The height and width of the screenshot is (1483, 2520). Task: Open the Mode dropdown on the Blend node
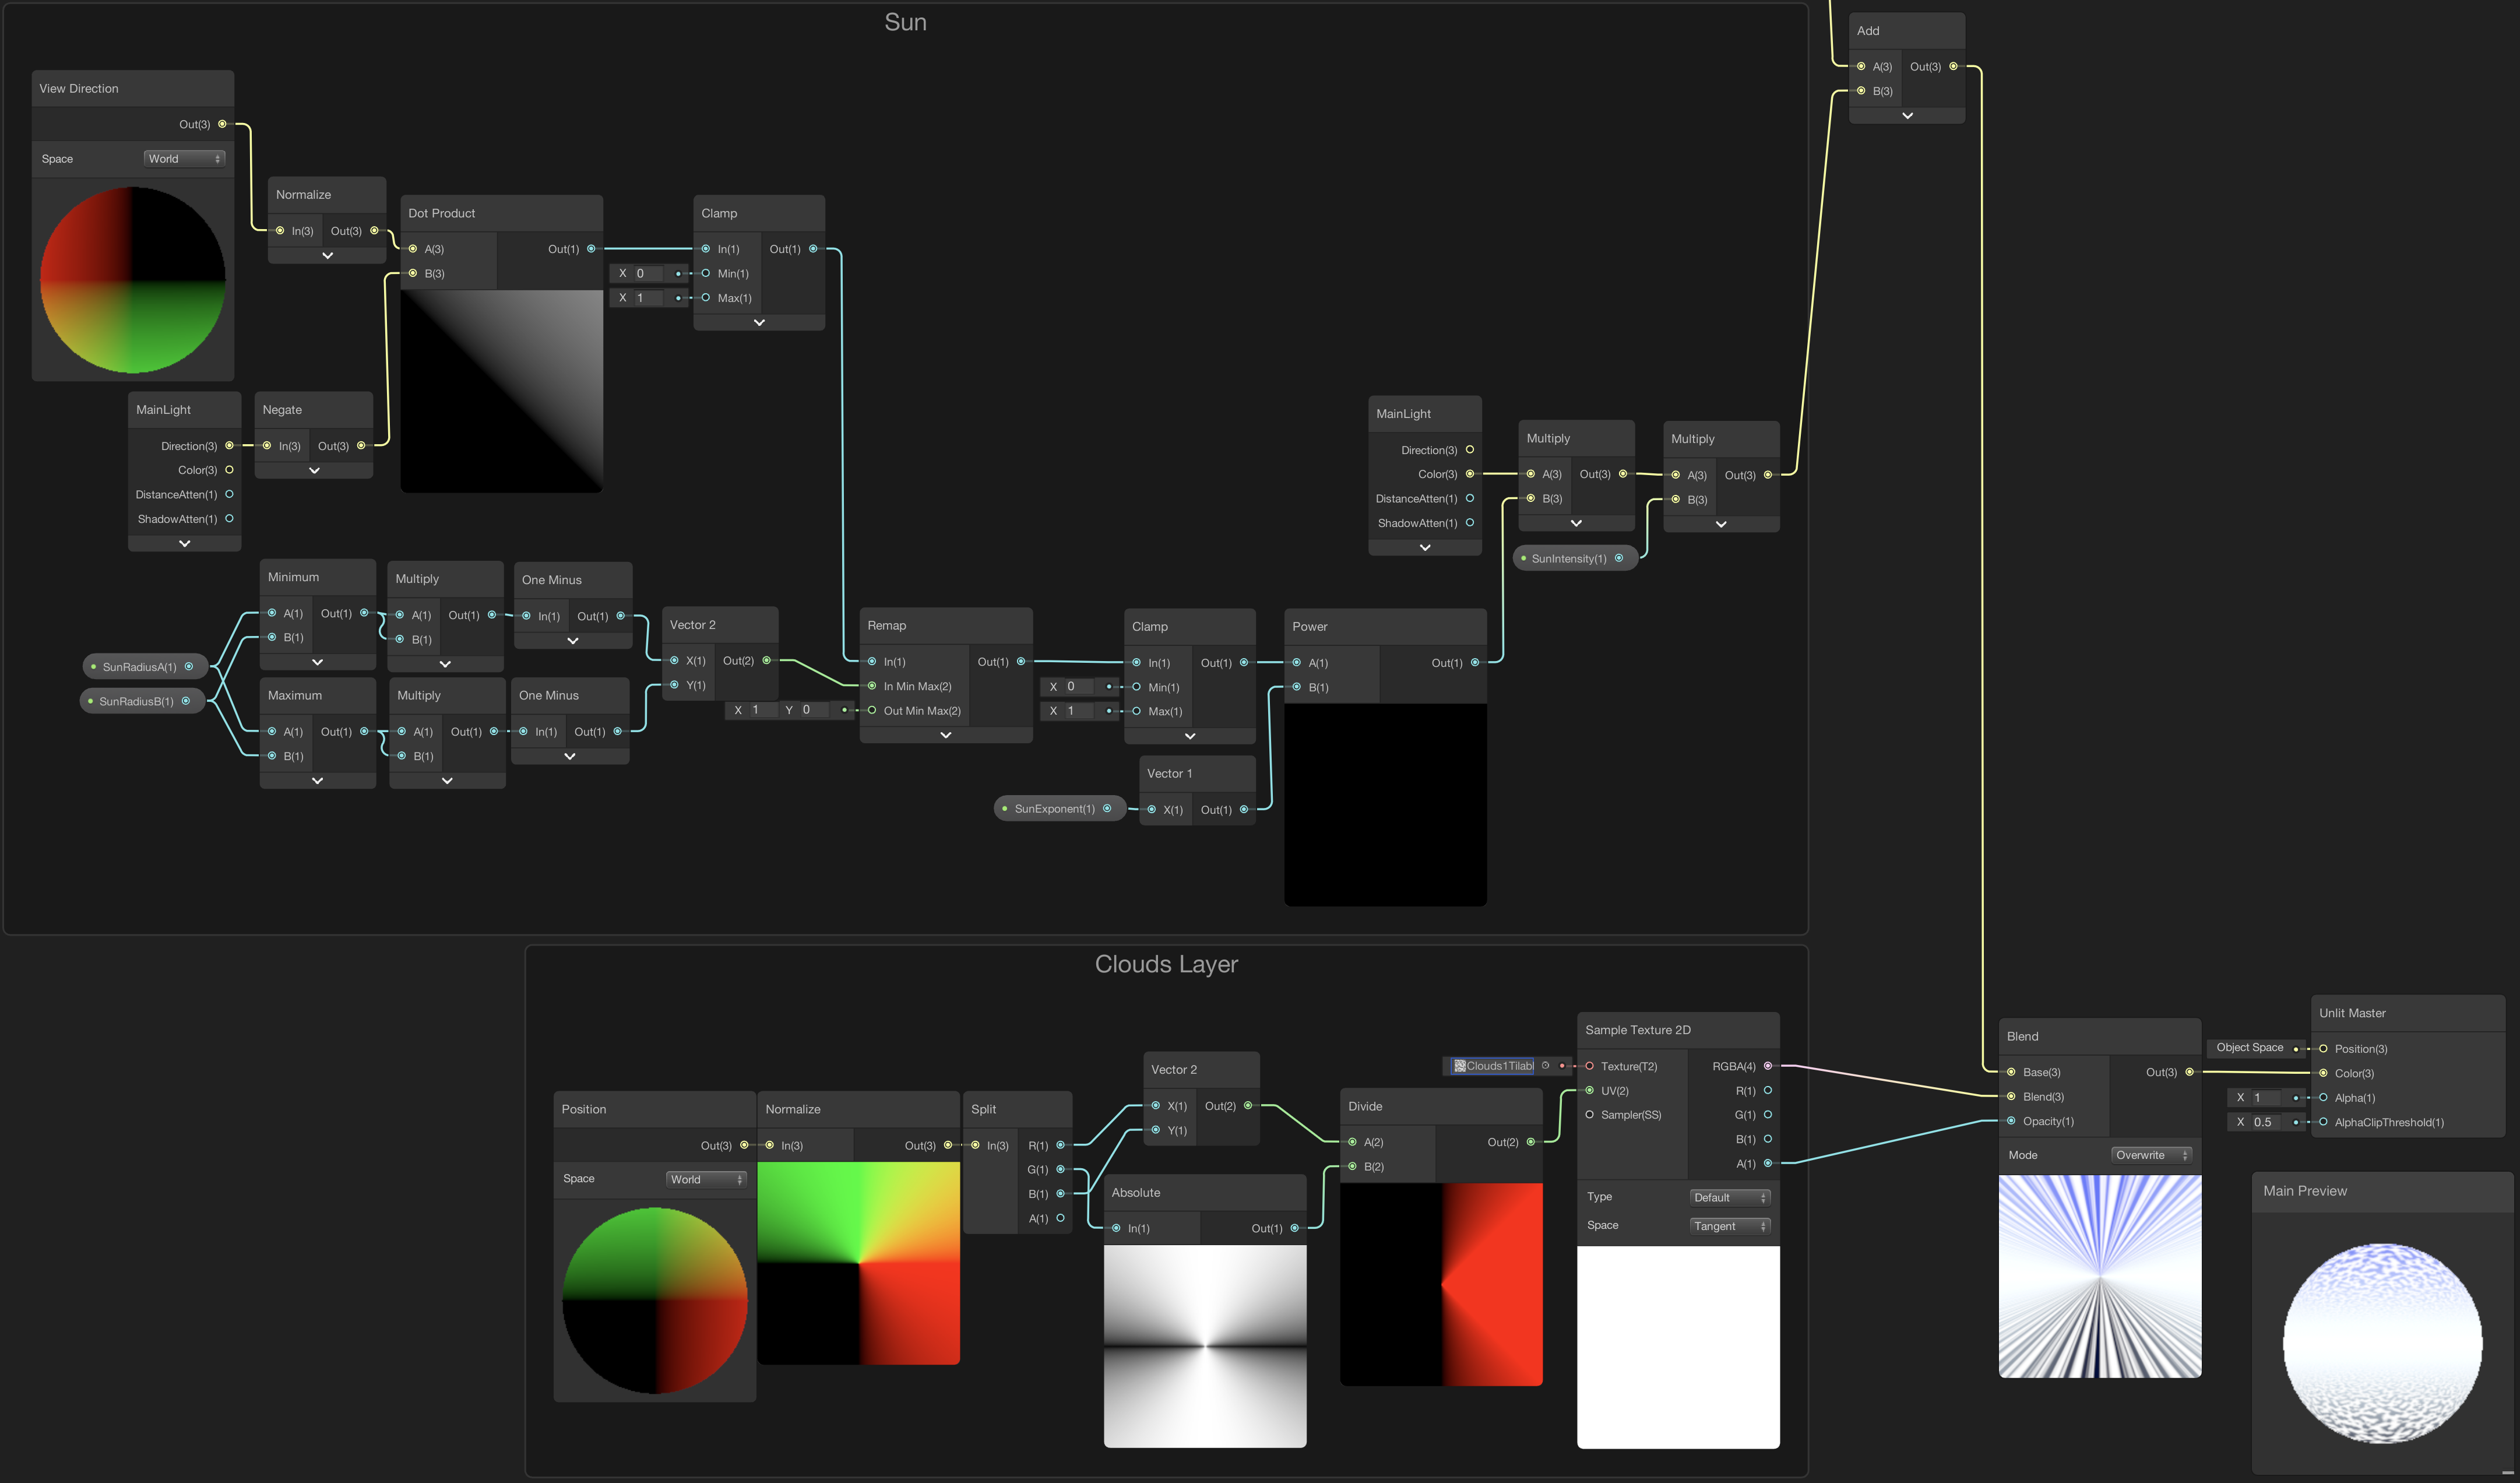coord(2152,1155)
